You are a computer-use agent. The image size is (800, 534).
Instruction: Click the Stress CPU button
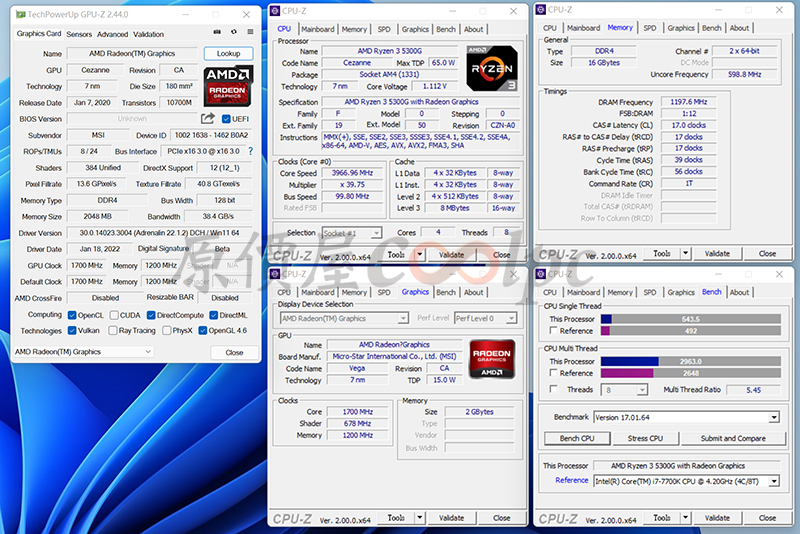(x=645, y=438)
